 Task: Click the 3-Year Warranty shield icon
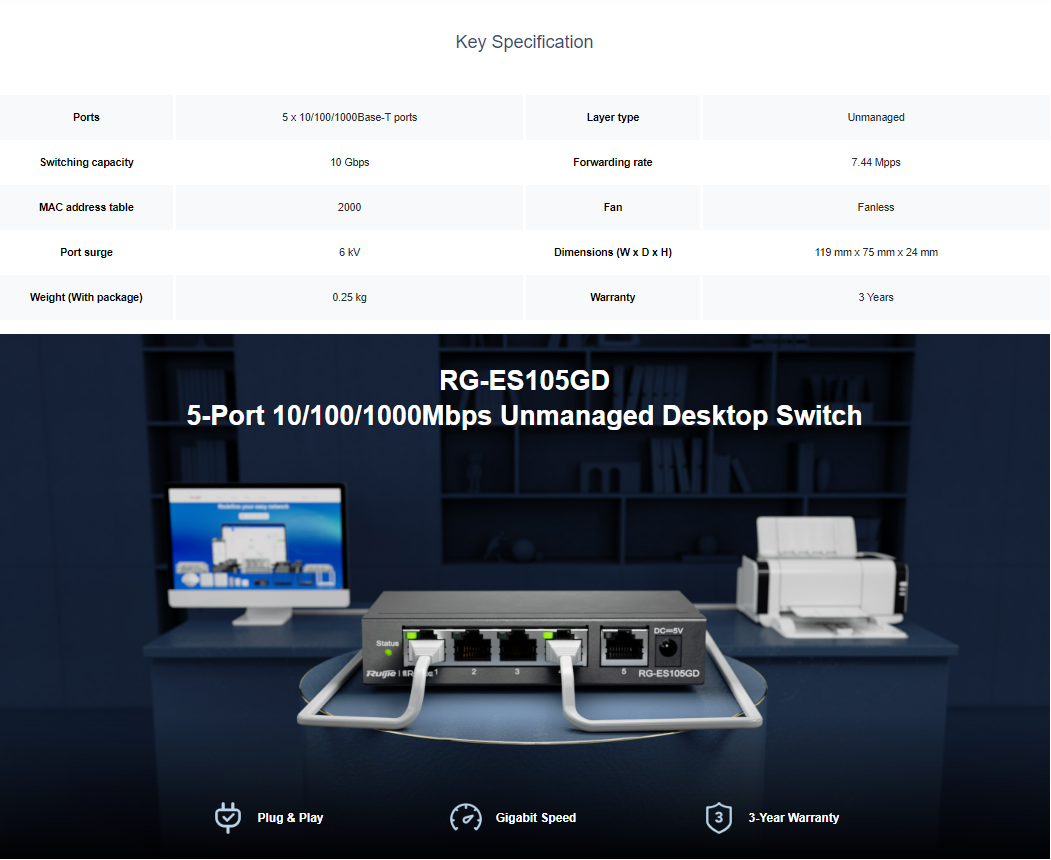pos(719,818)
